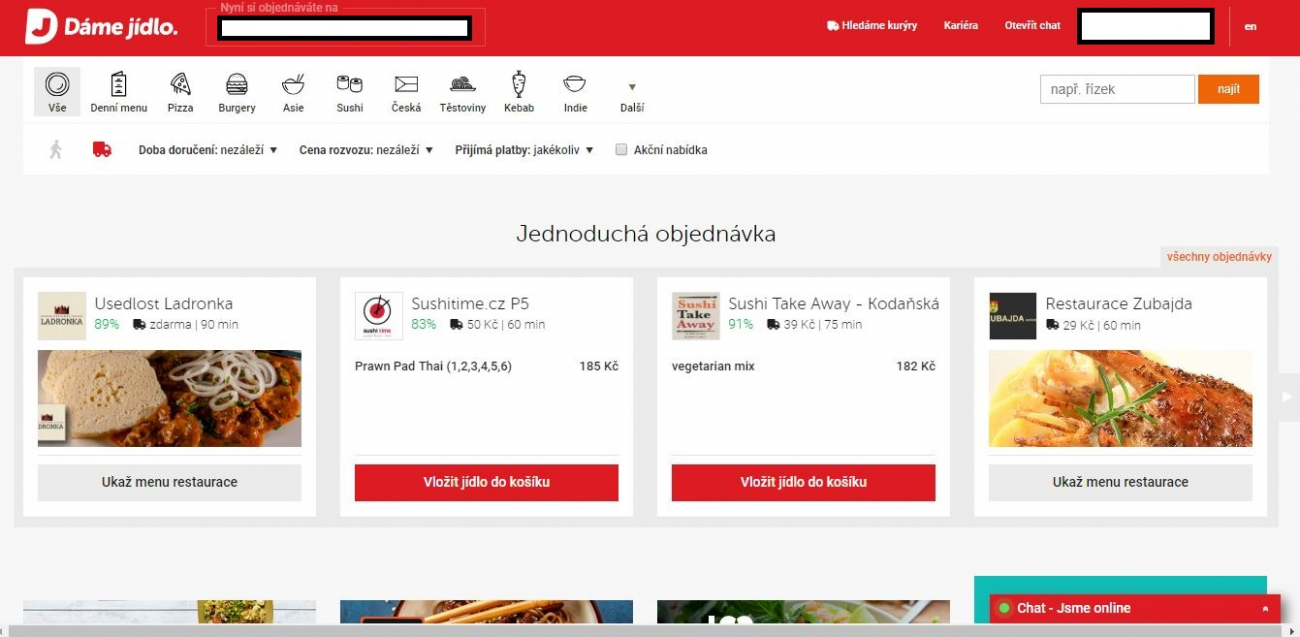Open Sushitime.cz P5 restaurant title
Image resolution: width=1300 pixels, height=637 pixels.
[x=470, y=304]
